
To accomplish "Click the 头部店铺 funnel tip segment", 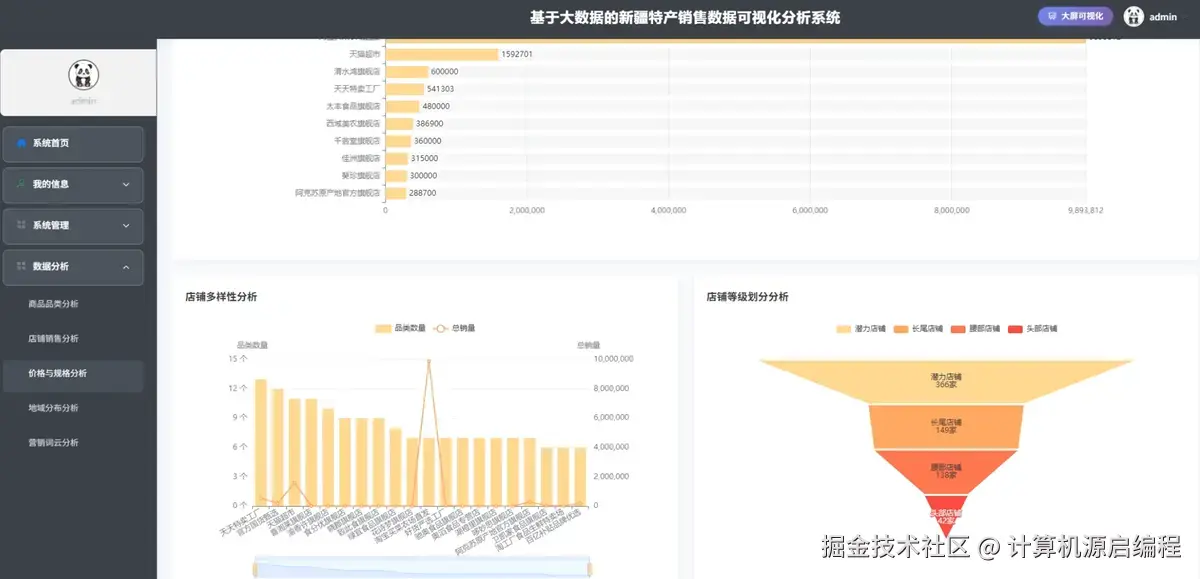I will click(x=946, y=512).
